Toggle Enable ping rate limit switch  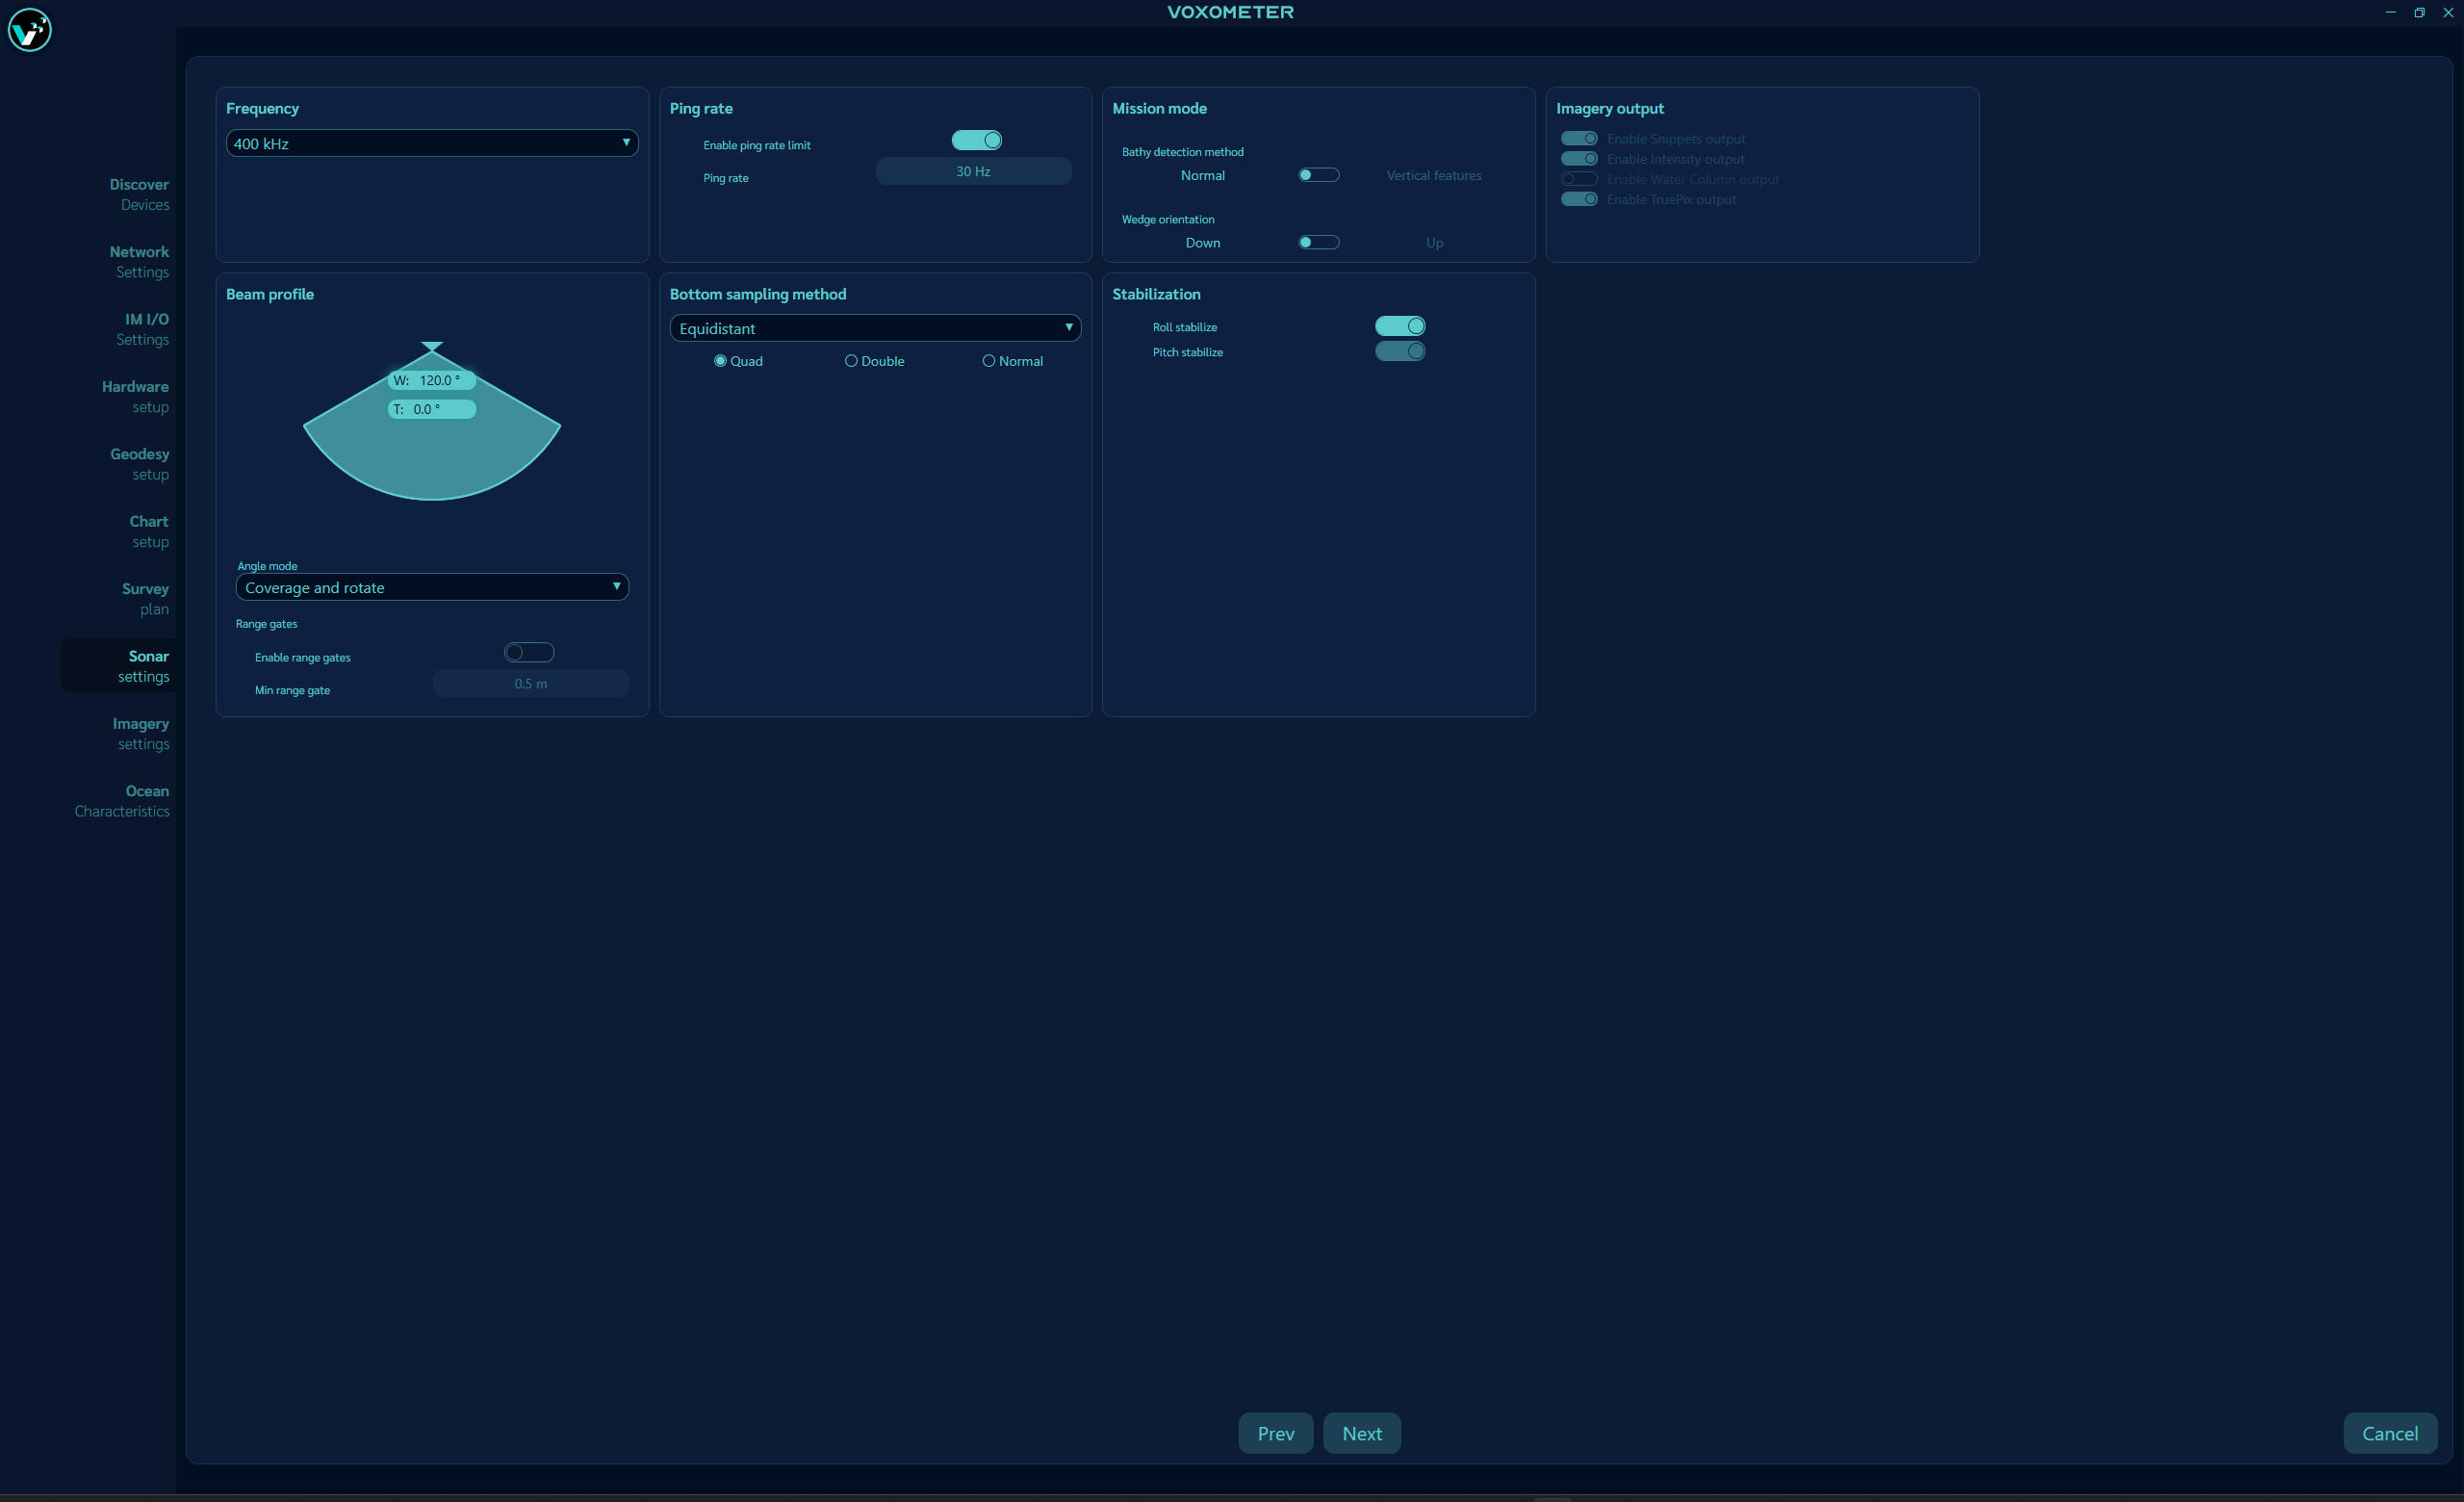tap(976, 141)
